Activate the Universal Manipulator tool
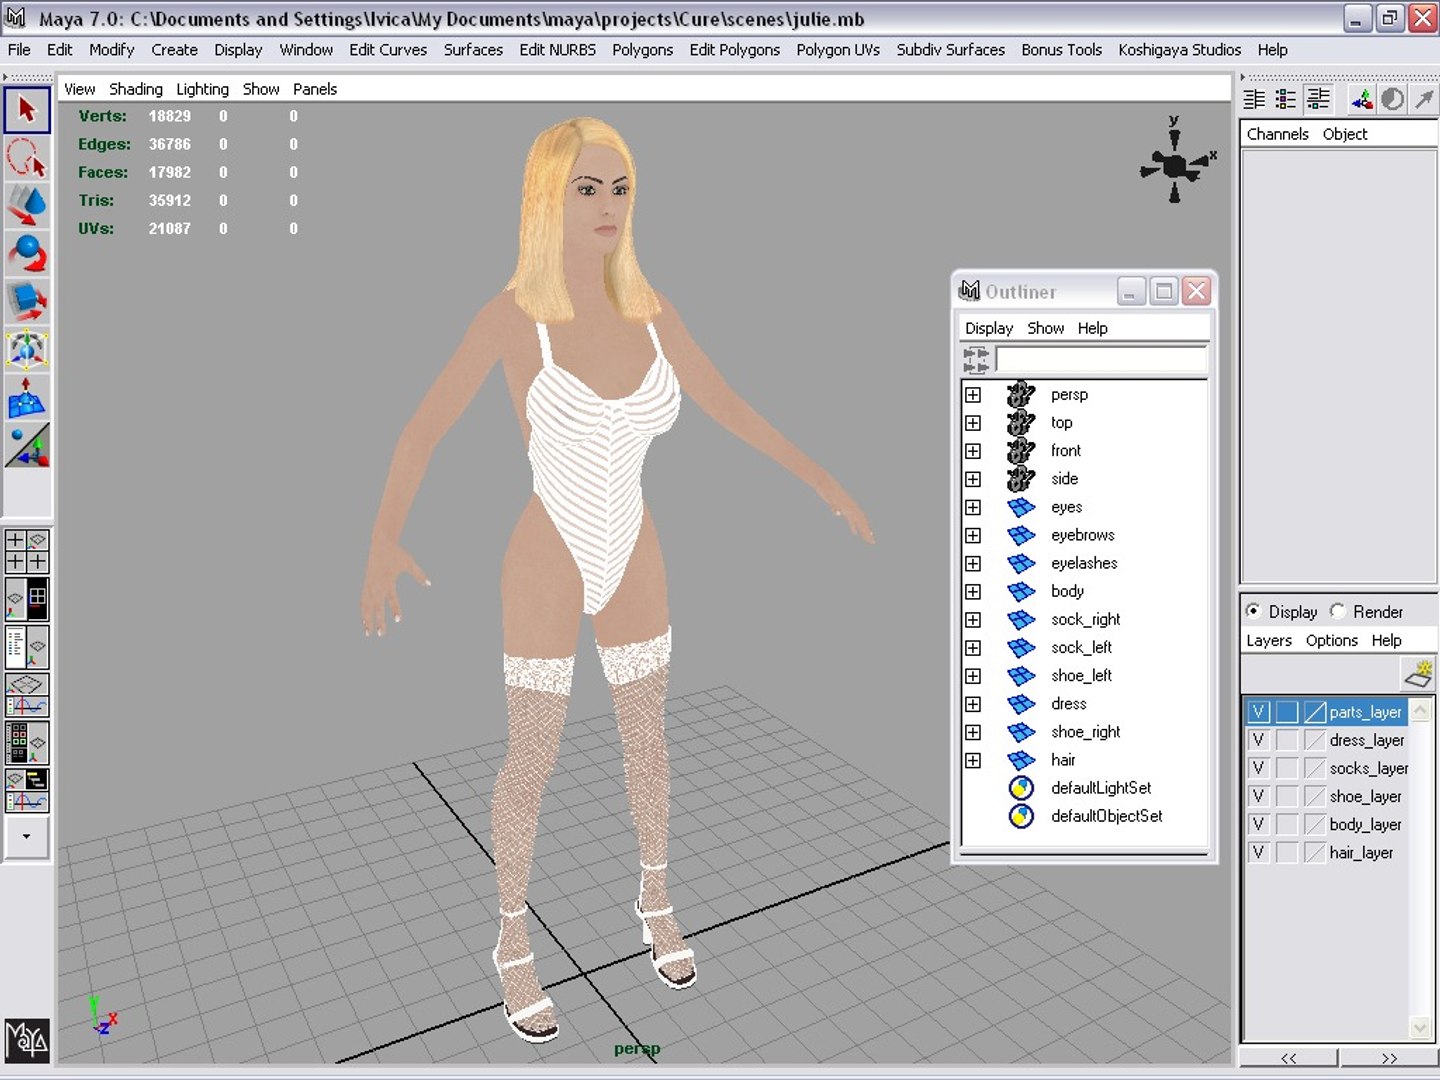 coord(27,349)
